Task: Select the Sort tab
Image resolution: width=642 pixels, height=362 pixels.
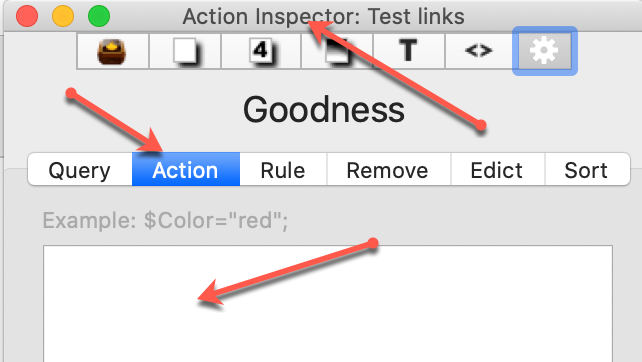Action: click(587, 170)
